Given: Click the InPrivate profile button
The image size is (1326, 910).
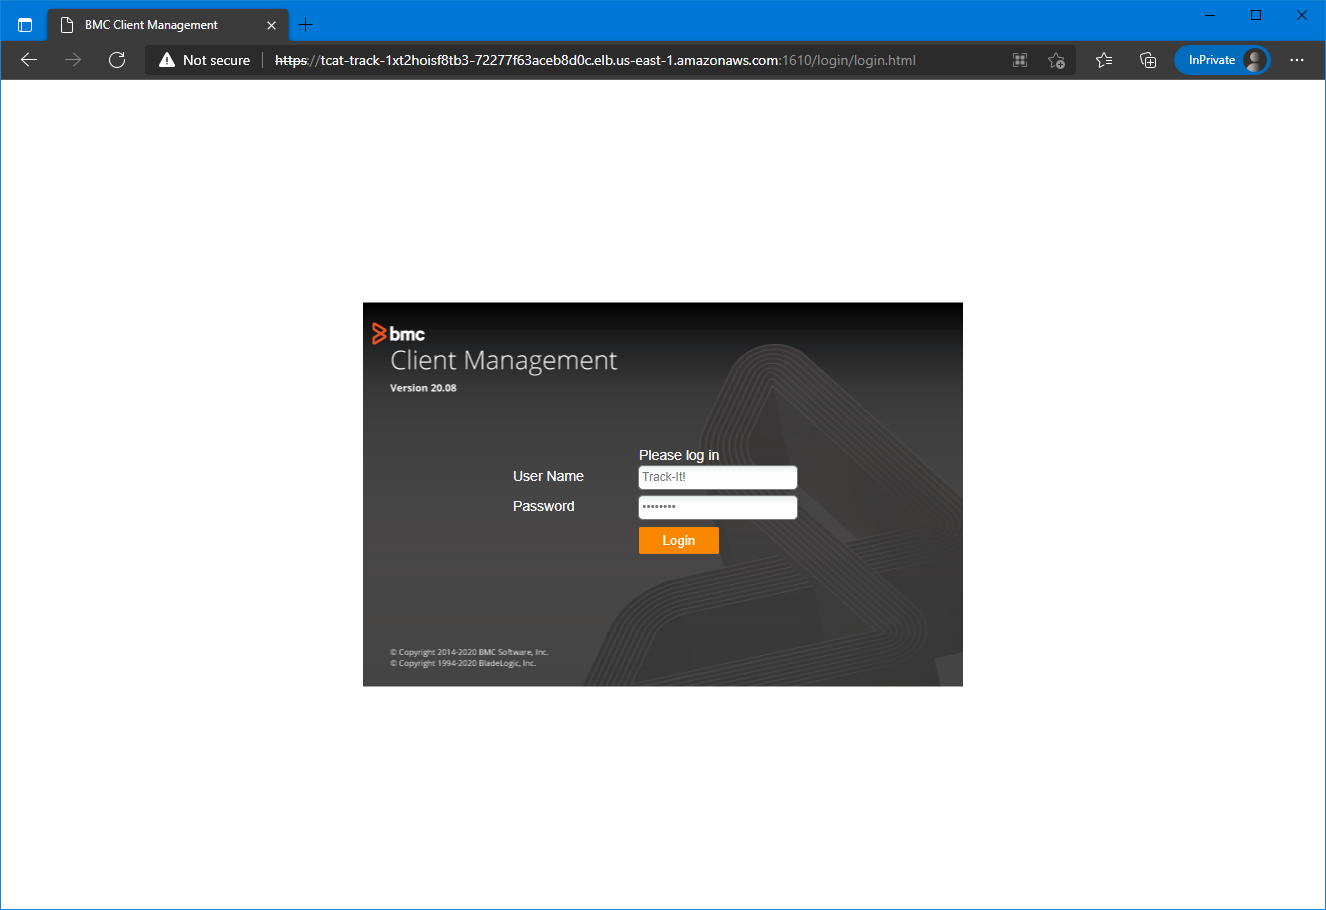Looking at the screenshot, I should [x=1222, y=60].
